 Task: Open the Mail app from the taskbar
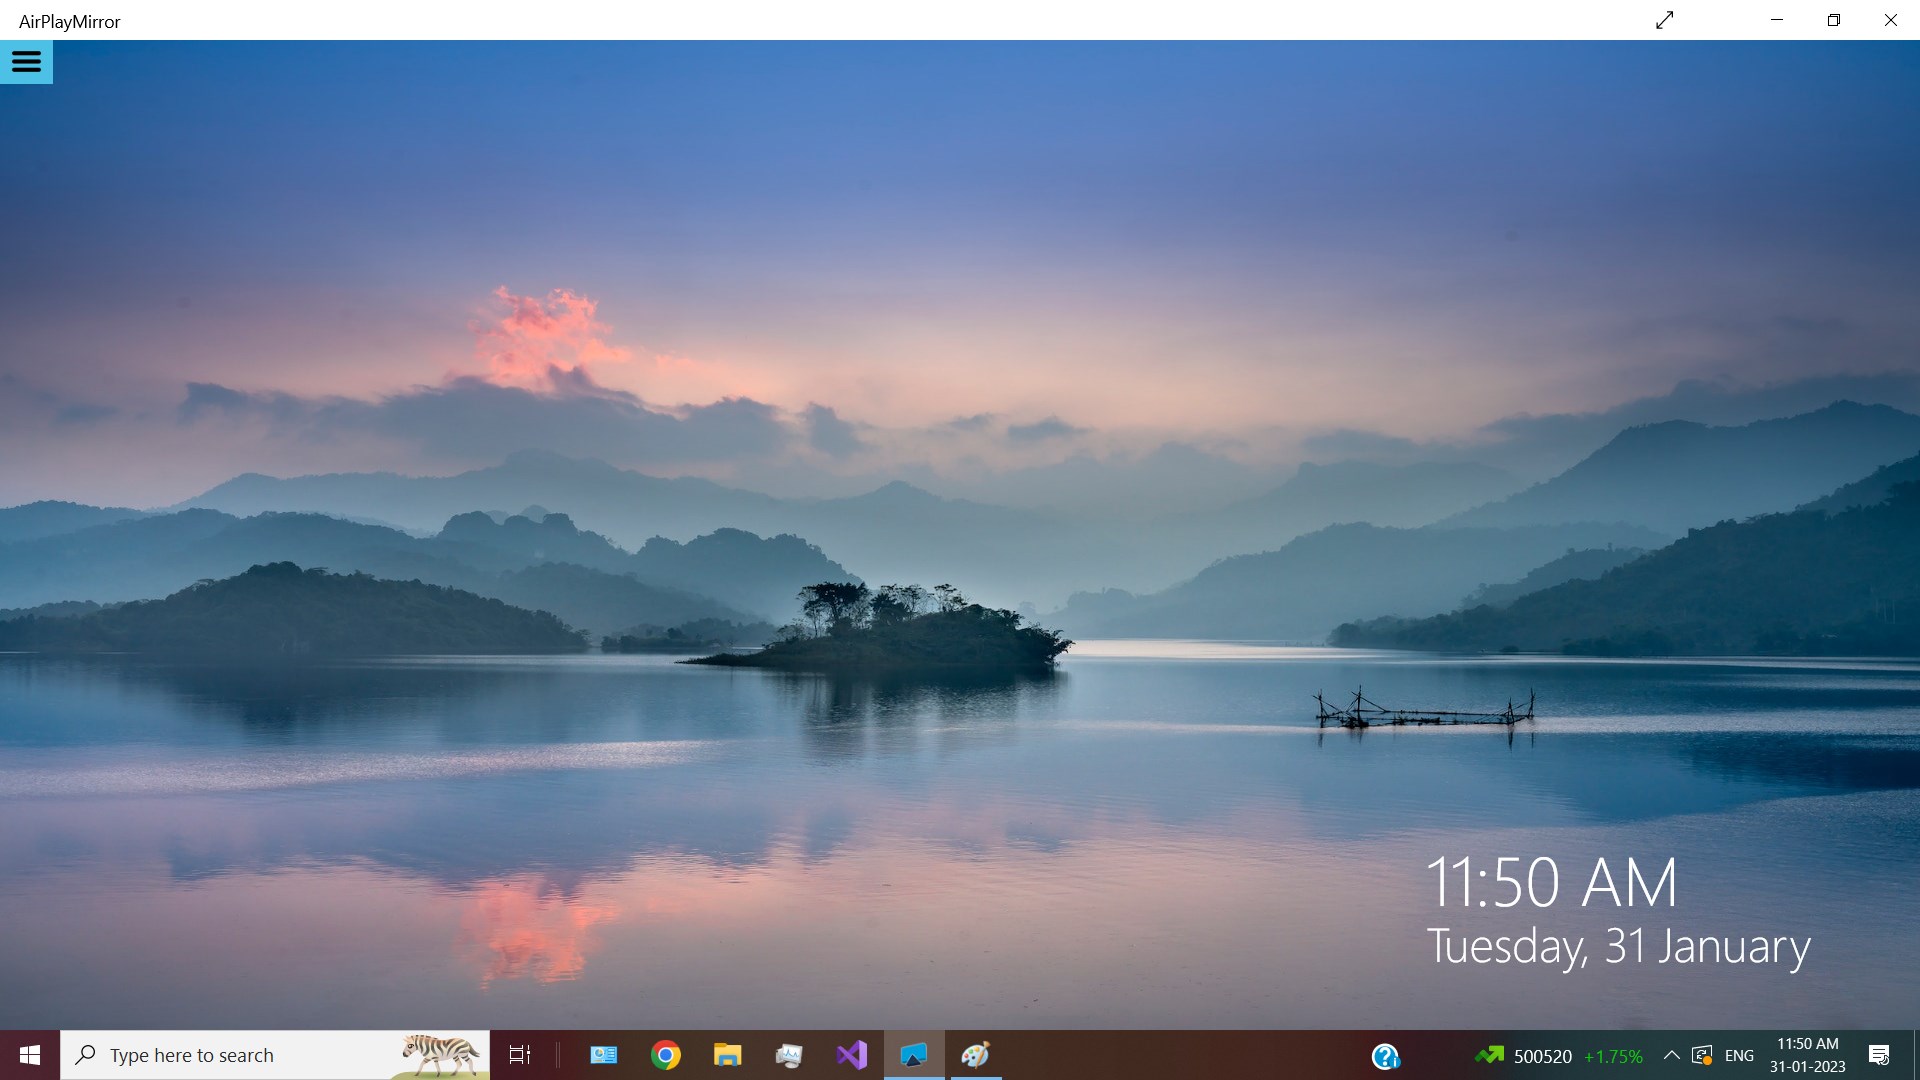(604, 1055)
